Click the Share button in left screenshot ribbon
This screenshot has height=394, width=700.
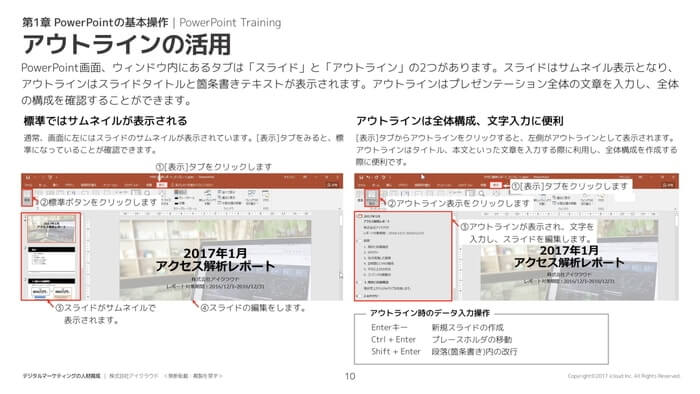click(333, 184)
